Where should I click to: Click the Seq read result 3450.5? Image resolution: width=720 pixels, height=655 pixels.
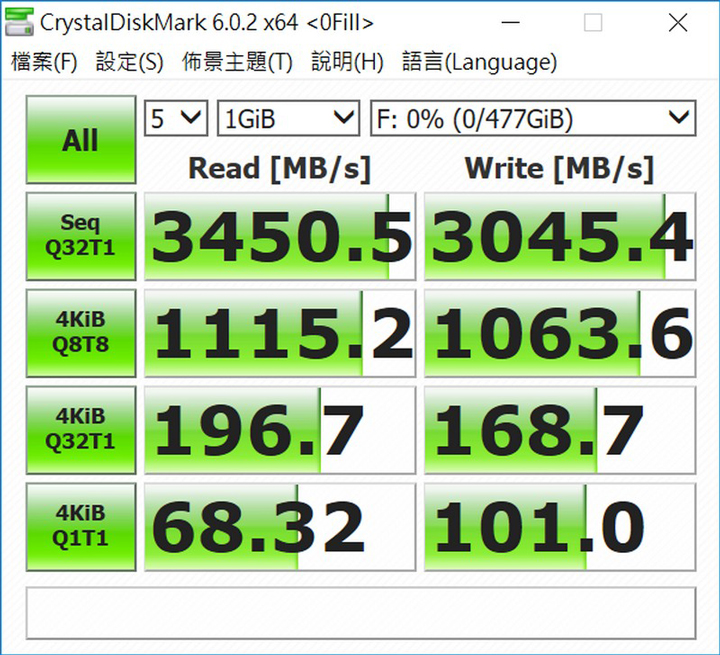280,236
